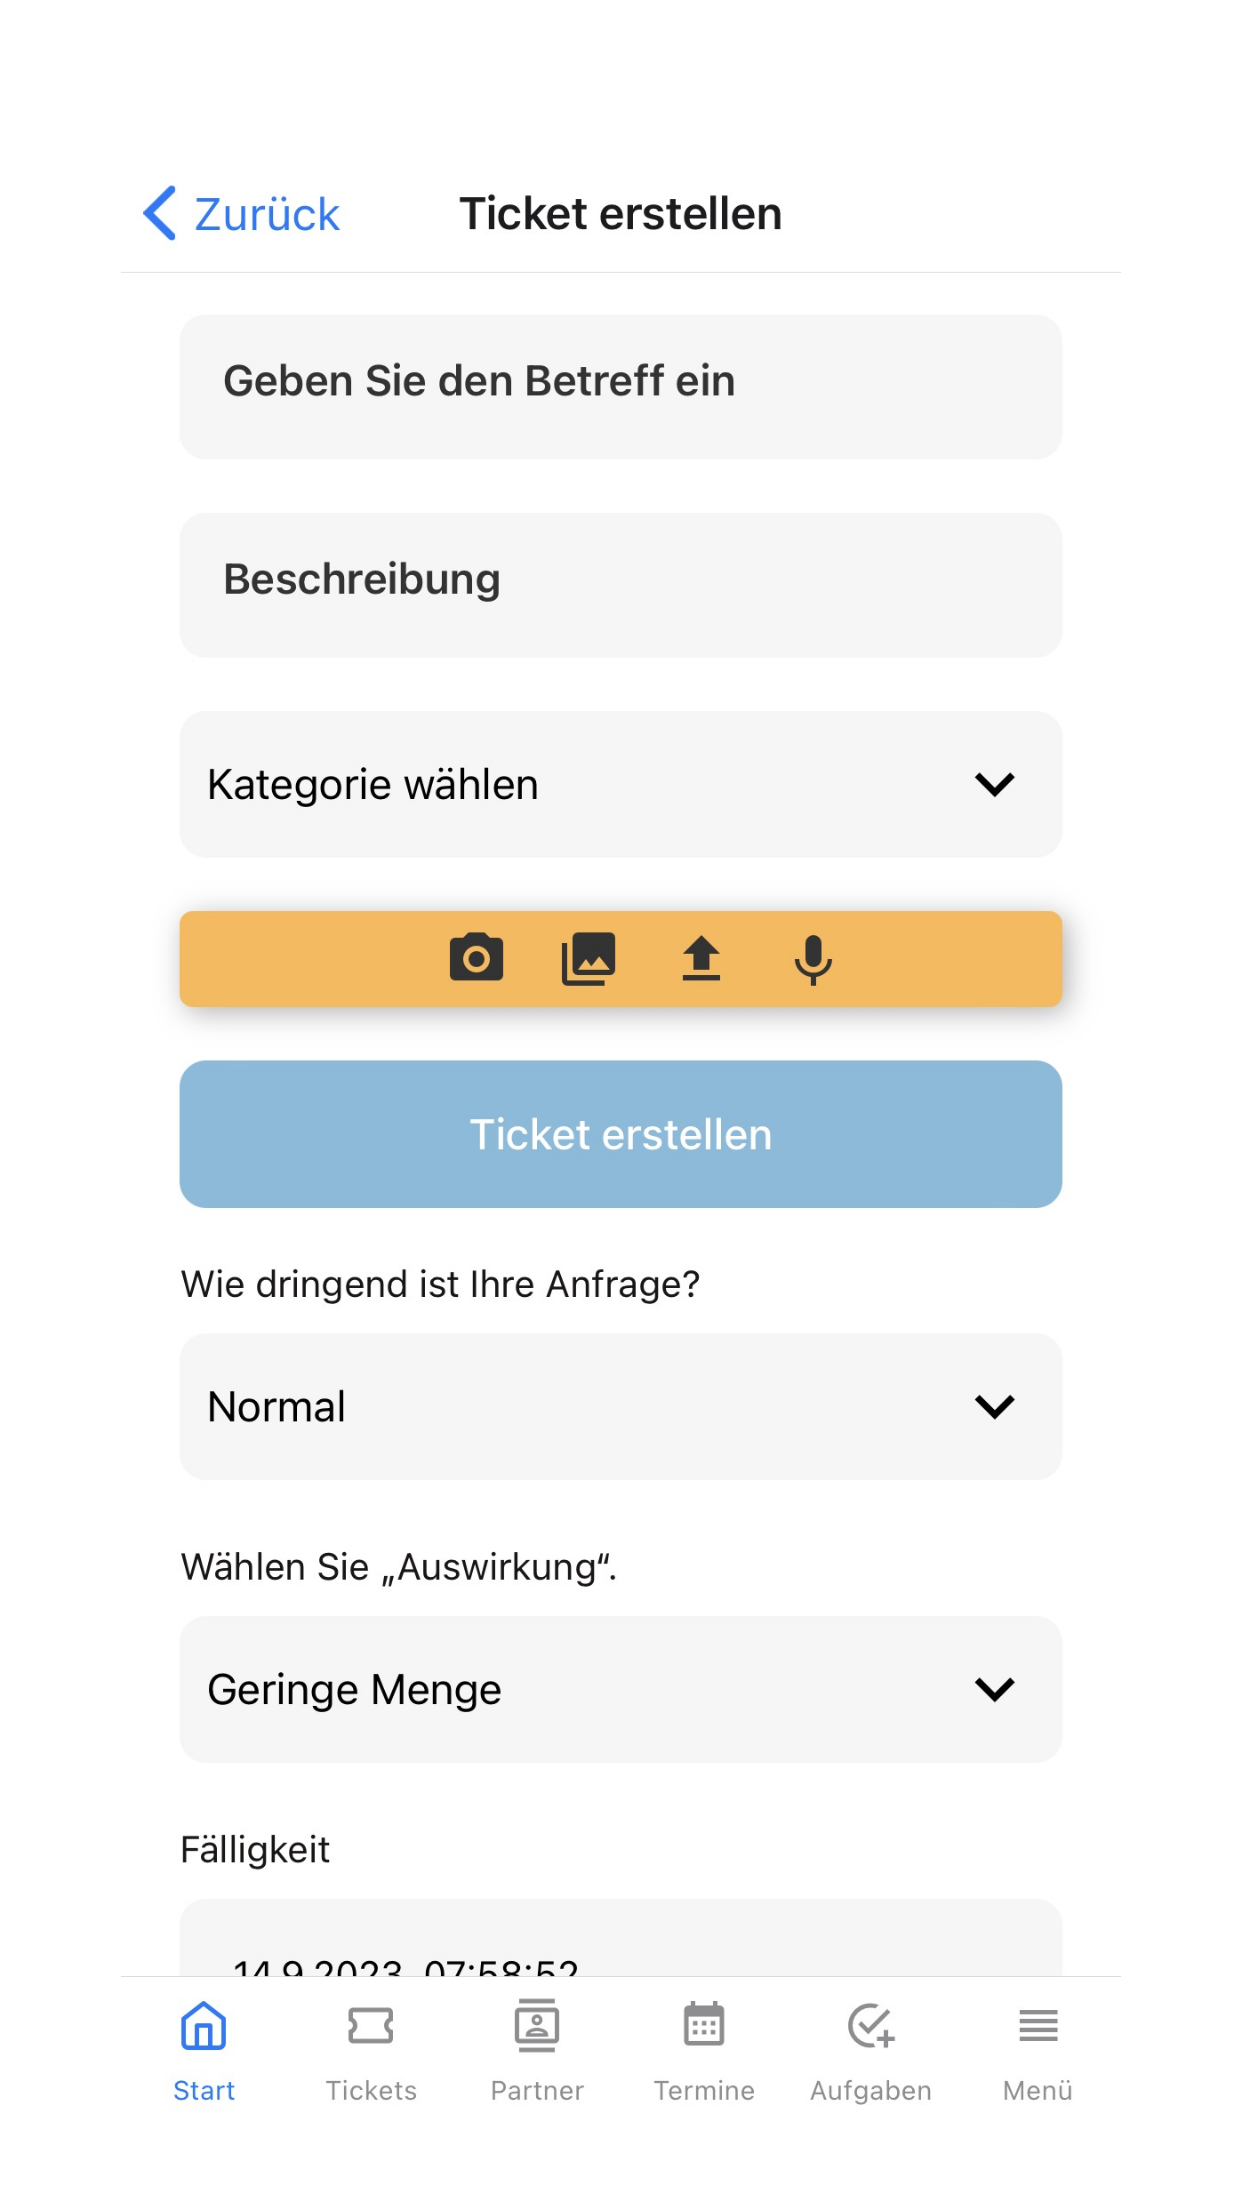Open the photo gallery icon

coord(589,958)
